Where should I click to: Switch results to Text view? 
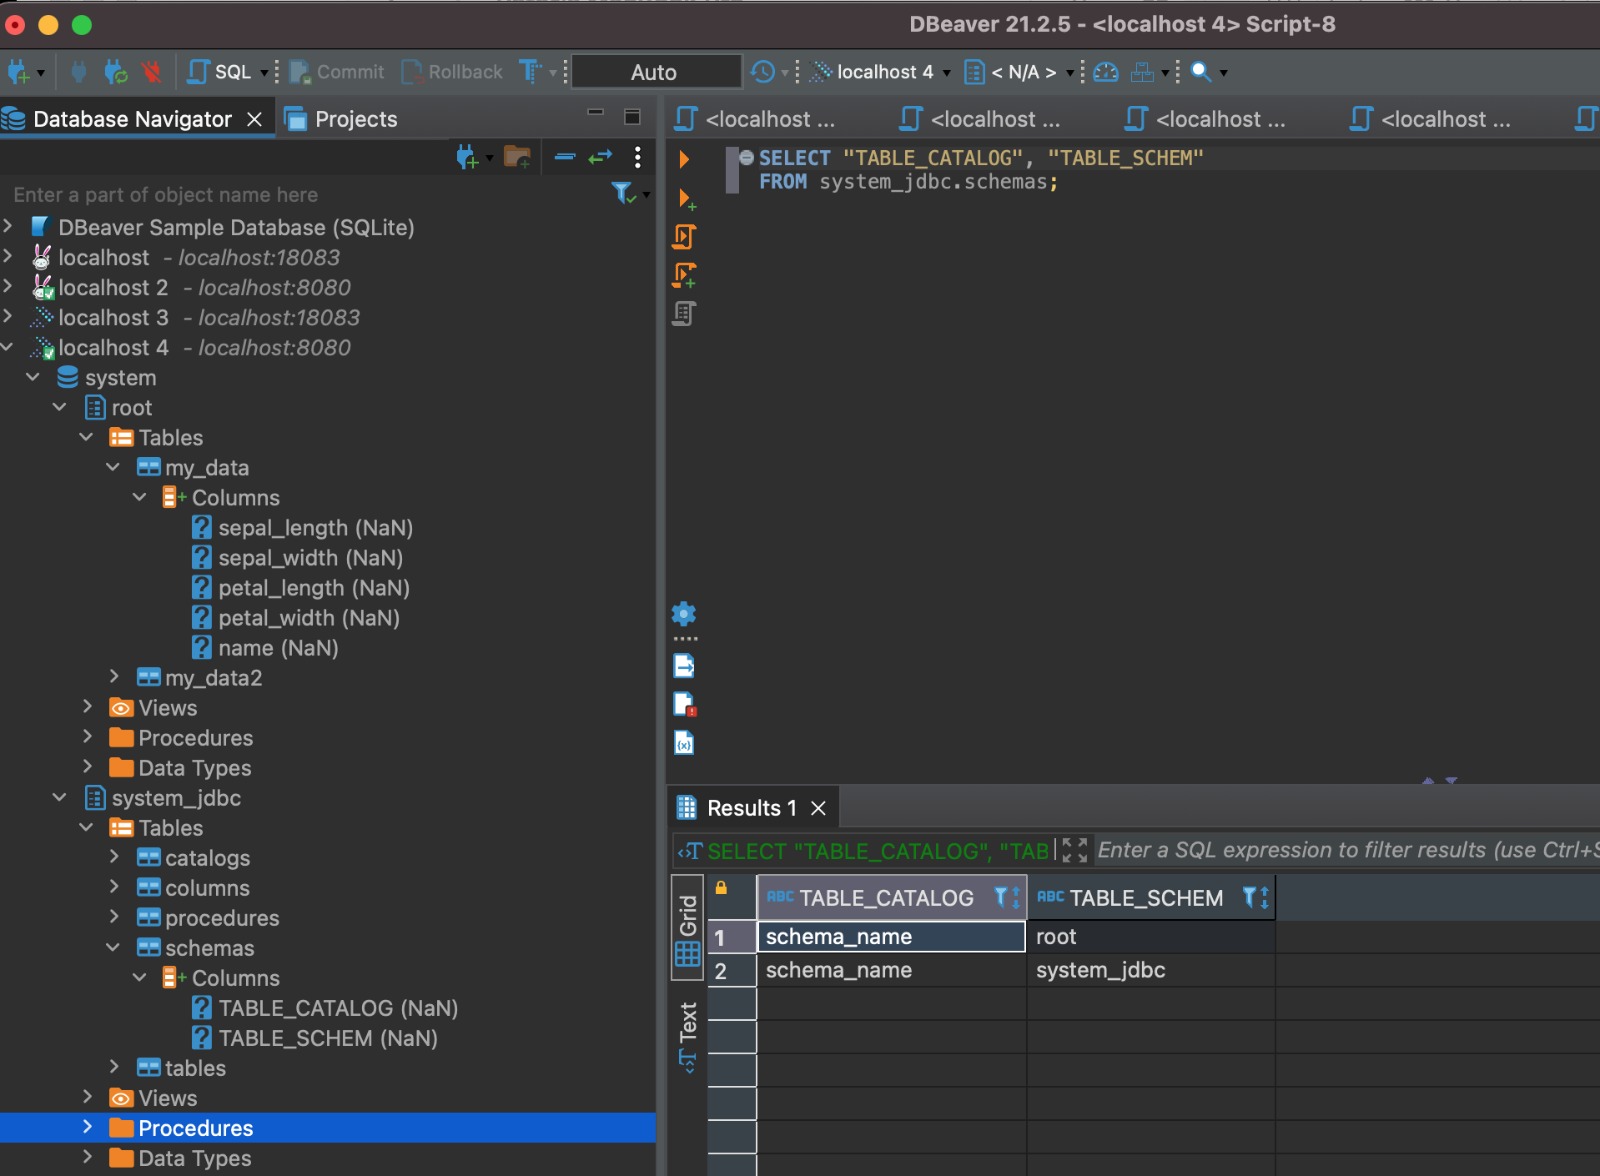(x=688, y=1037)
